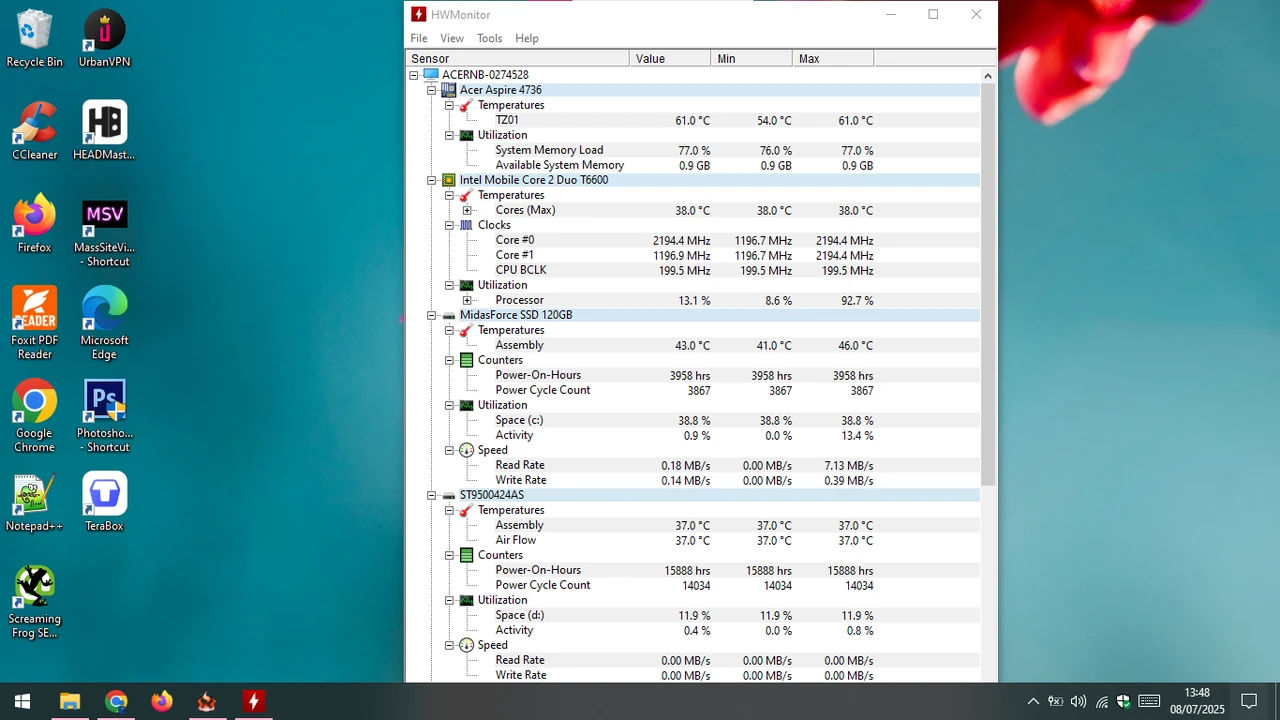Collapse the Clocks group under the CPU
The height and width of the screenshot is (720, 1280).
coord(450,225)
